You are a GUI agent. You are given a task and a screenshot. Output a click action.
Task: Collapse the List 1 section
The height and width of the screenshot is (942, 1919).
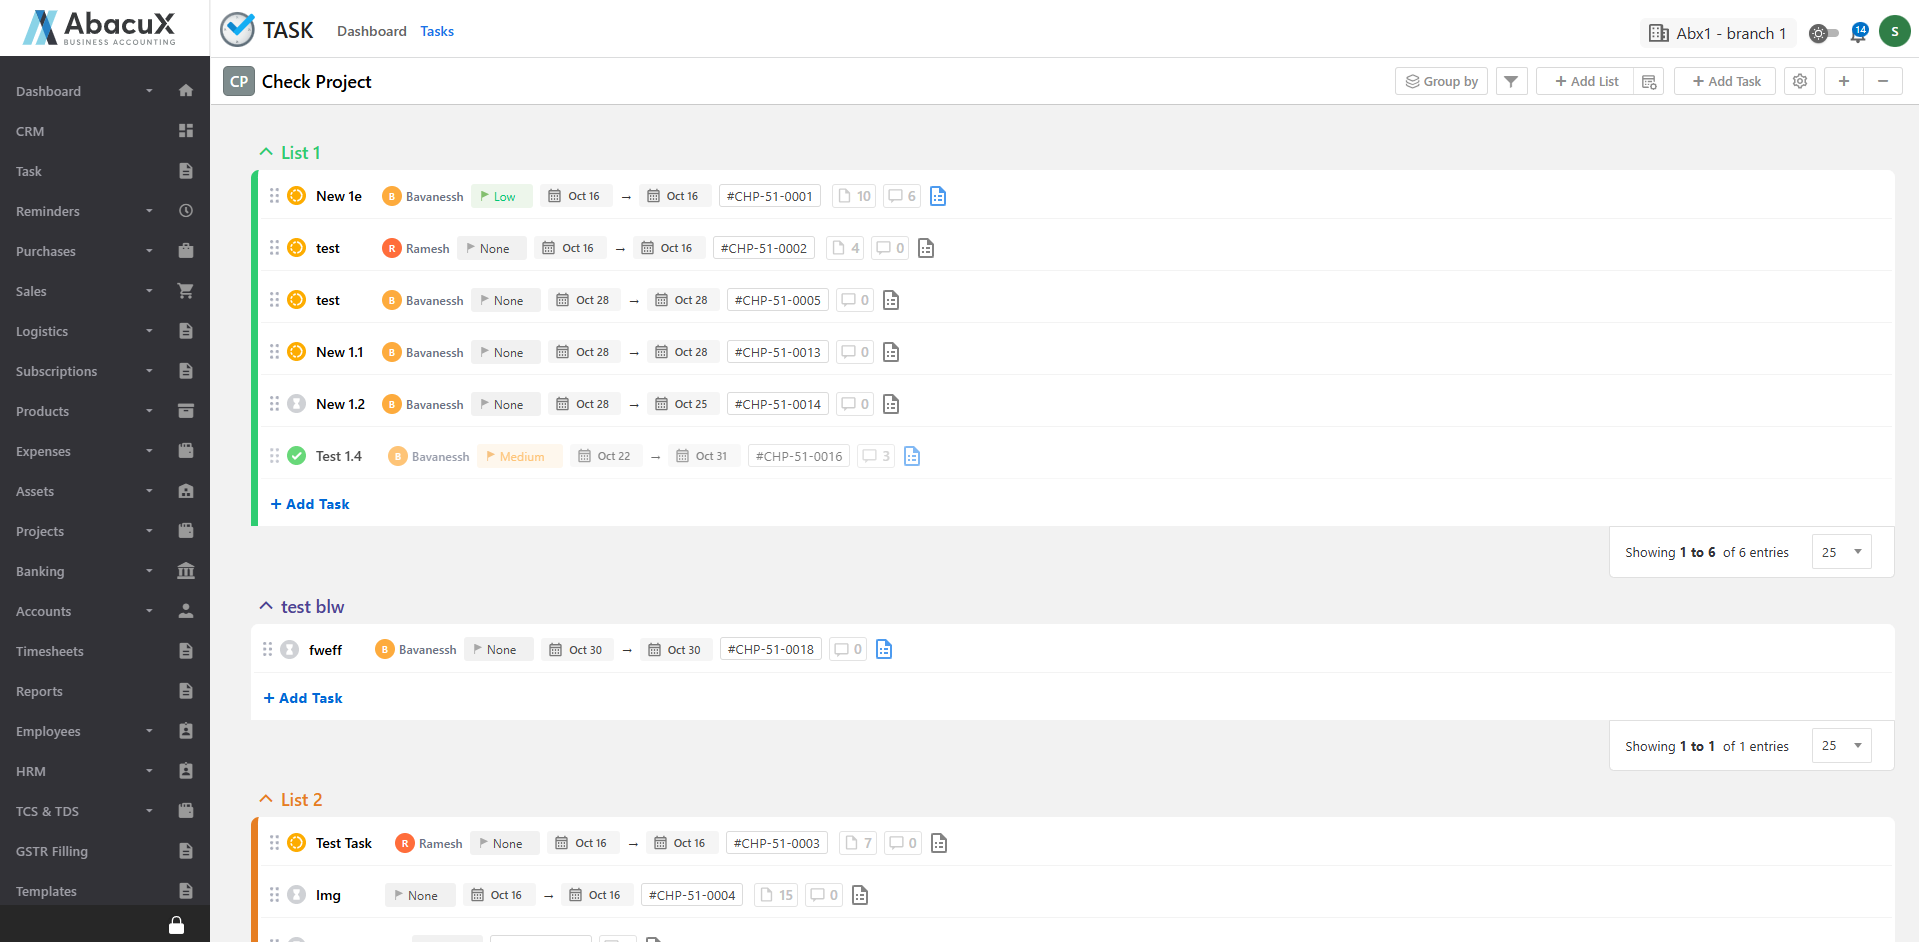coord(266,153)
